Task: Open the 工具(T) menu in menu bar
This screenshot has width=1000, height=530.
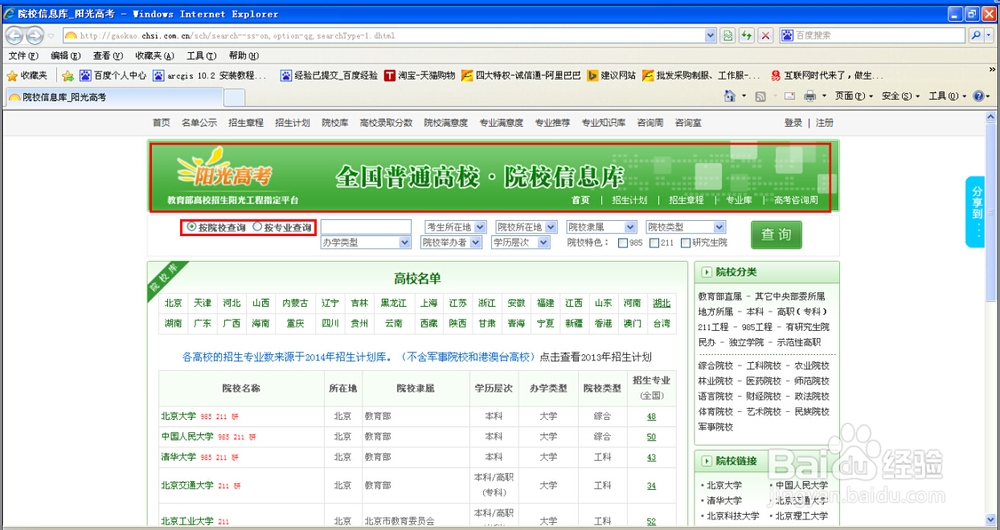Action: [x=202, y=56]
